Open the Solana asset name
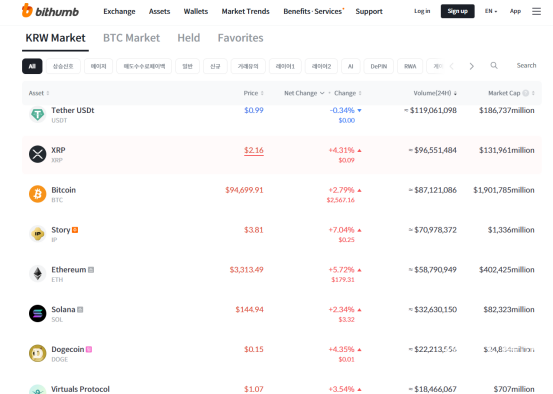Viewport: 553px width, 394px height. [x=63, y=310]
